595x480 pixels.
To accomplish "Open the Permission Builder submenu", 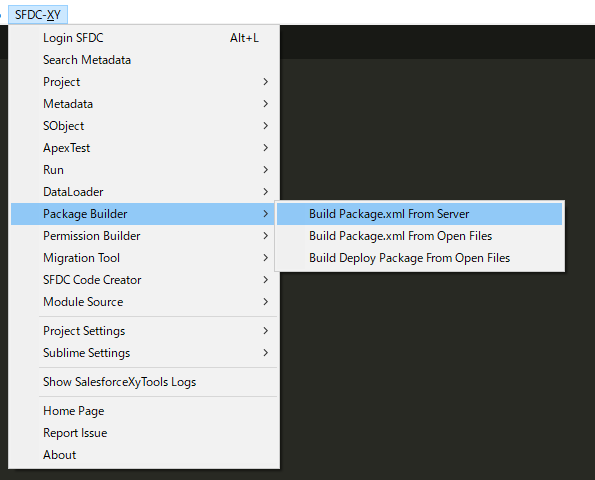I will [144, 236].
